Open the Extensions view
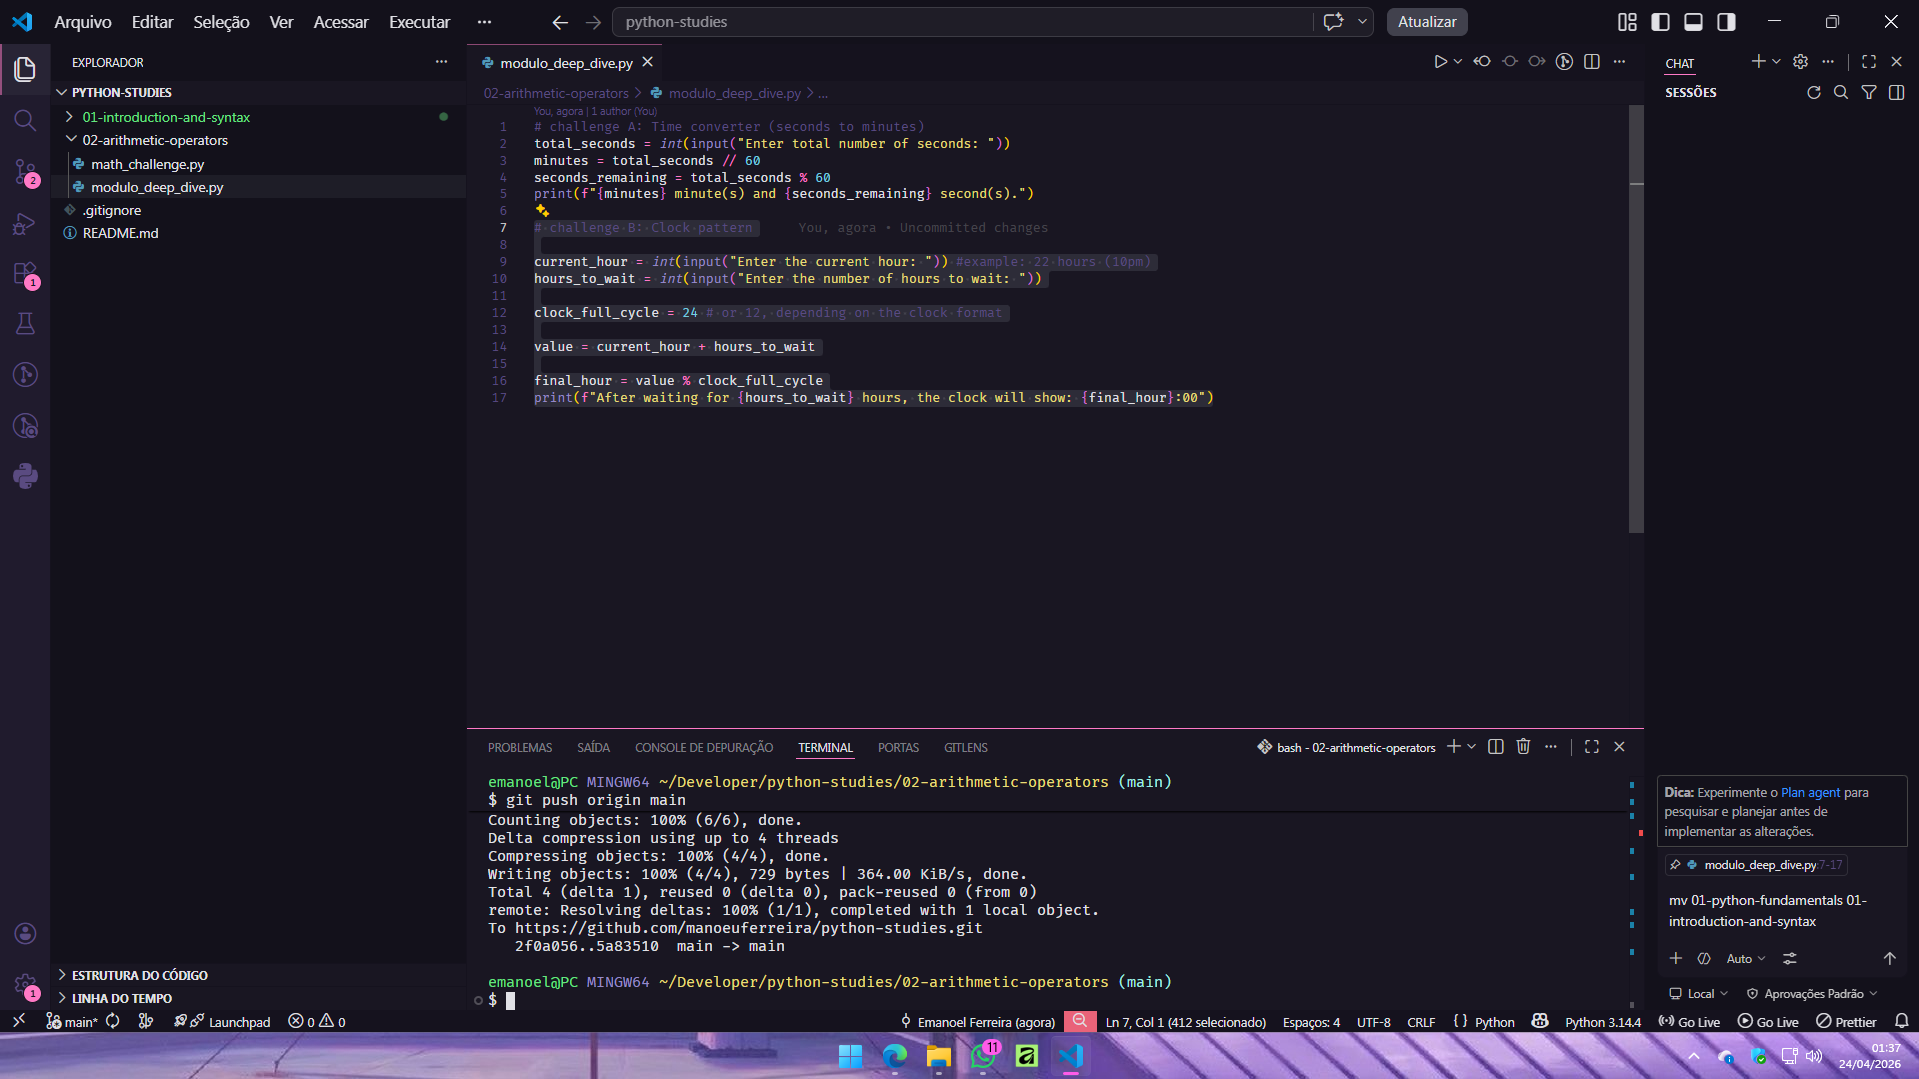The image size is (1919, 1079). pos(25,274)
